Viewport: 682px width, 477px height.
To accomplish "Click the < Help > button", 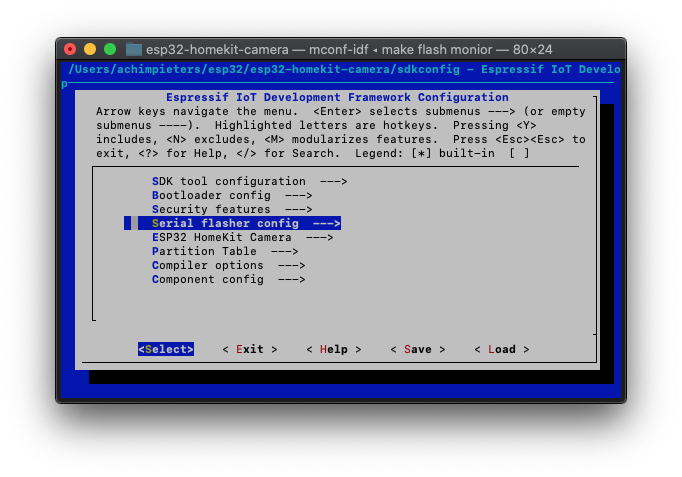I will (334, 349).
